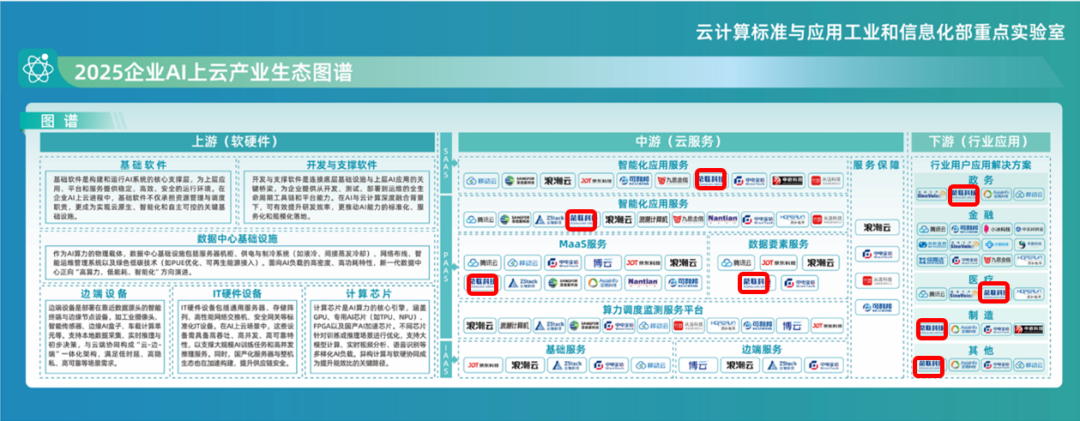Click the 基础软件 section heading
The width and height of the screenshot is (1080, 421).
click(143, 165)
